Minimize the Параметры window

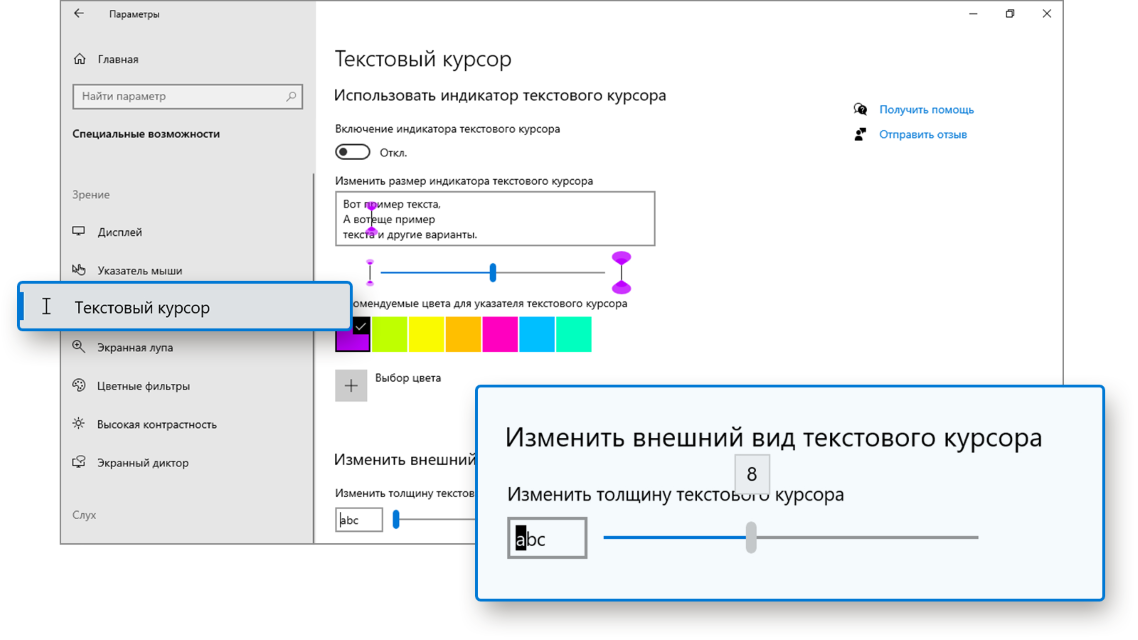point(973,14)
